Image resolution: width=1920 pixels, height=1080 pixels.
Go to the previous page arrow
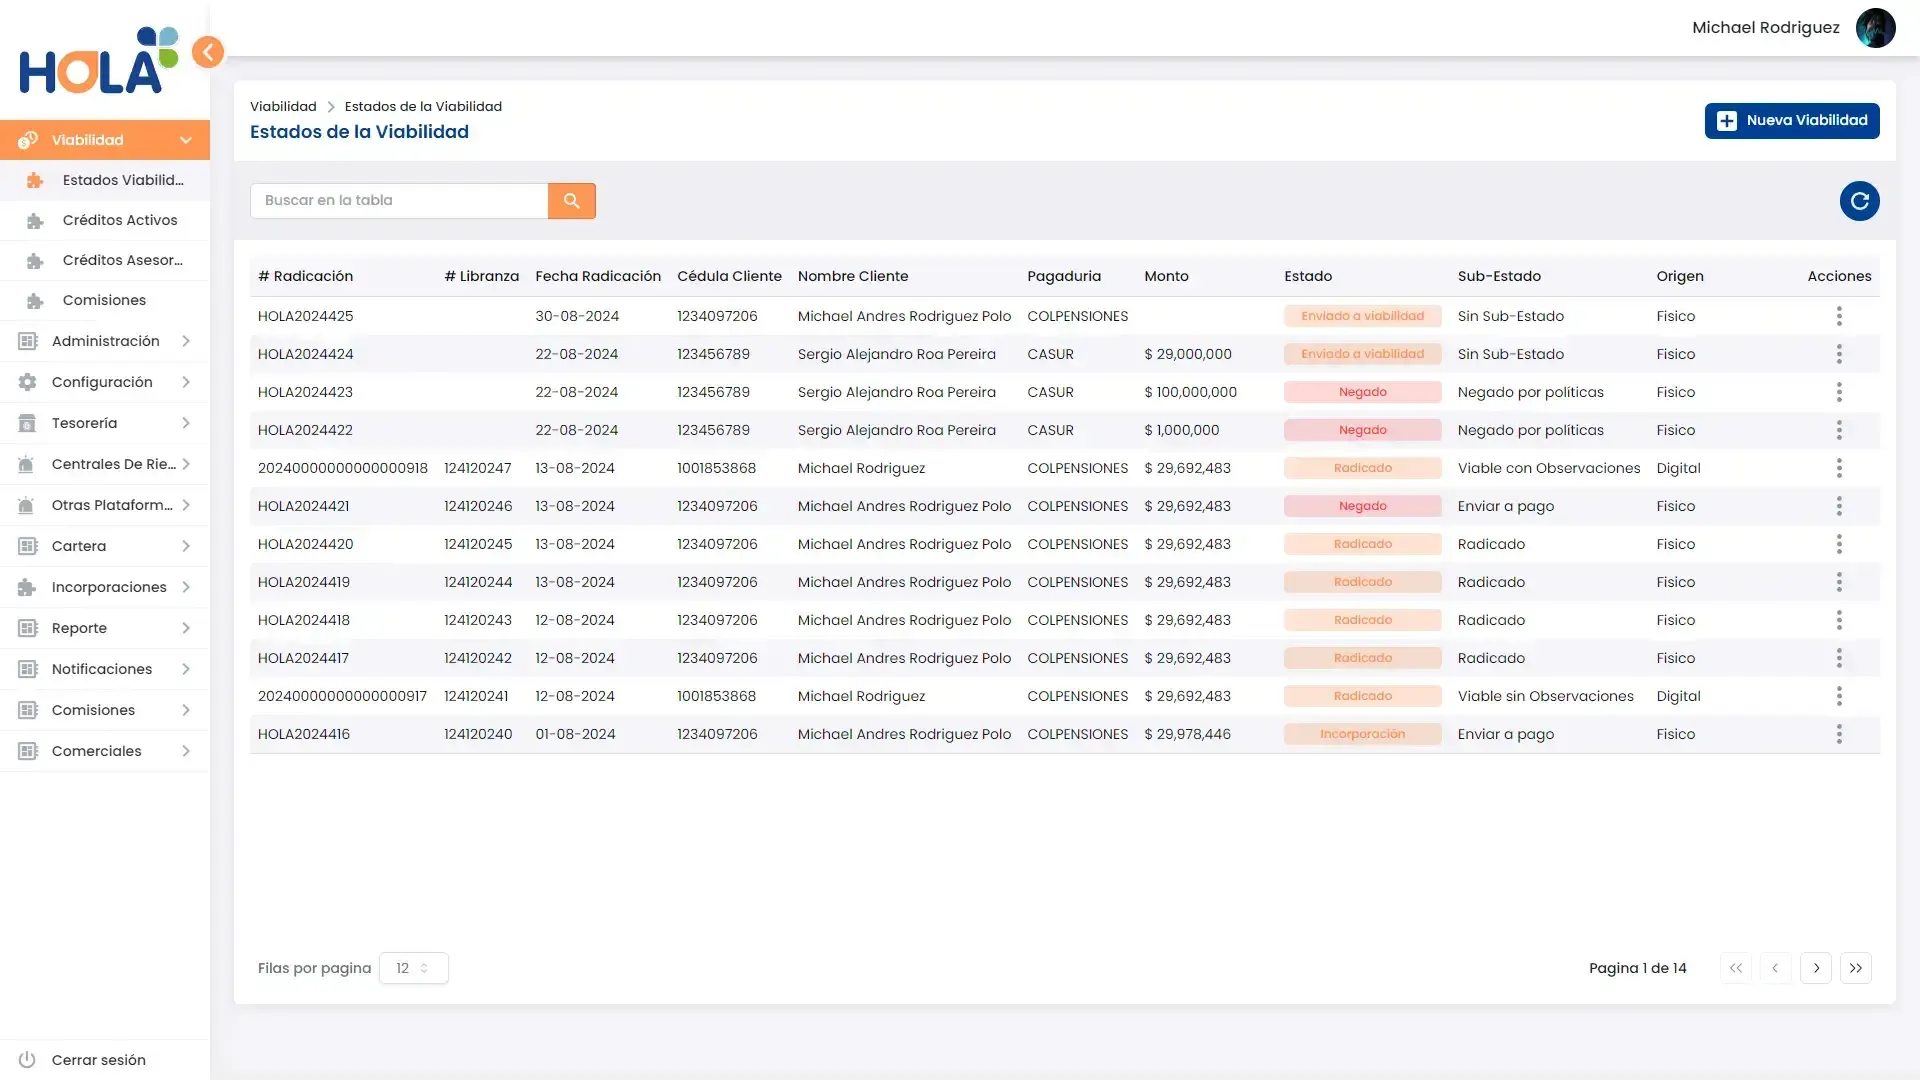tap(1775, 968)
